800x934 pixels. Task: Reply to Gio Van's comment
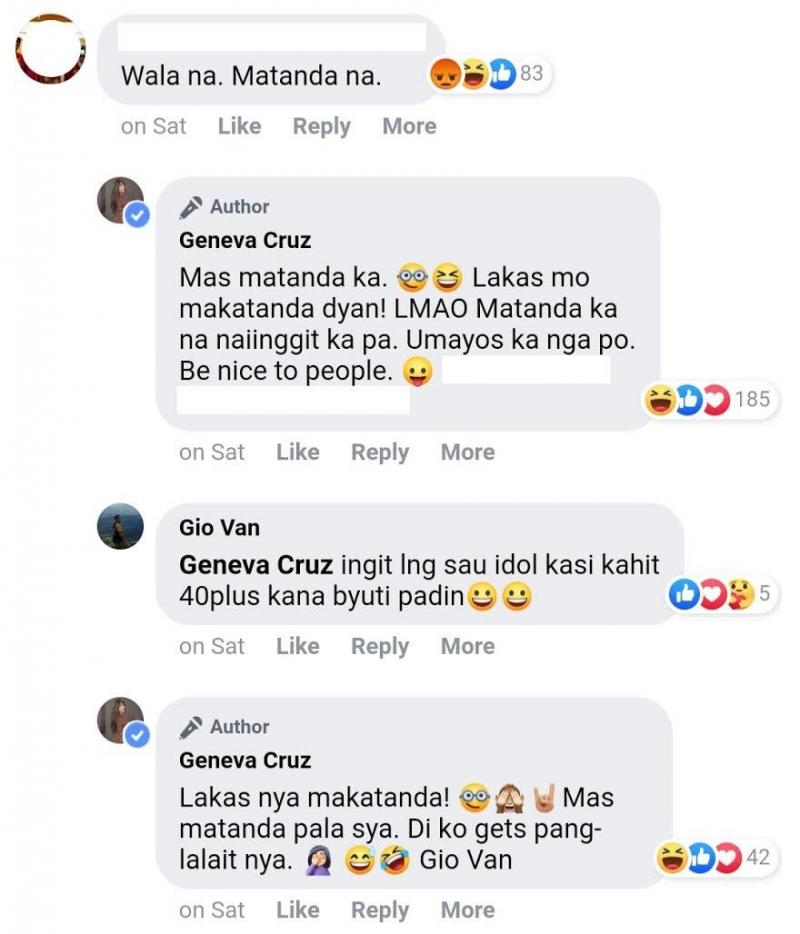click(379, 646)
